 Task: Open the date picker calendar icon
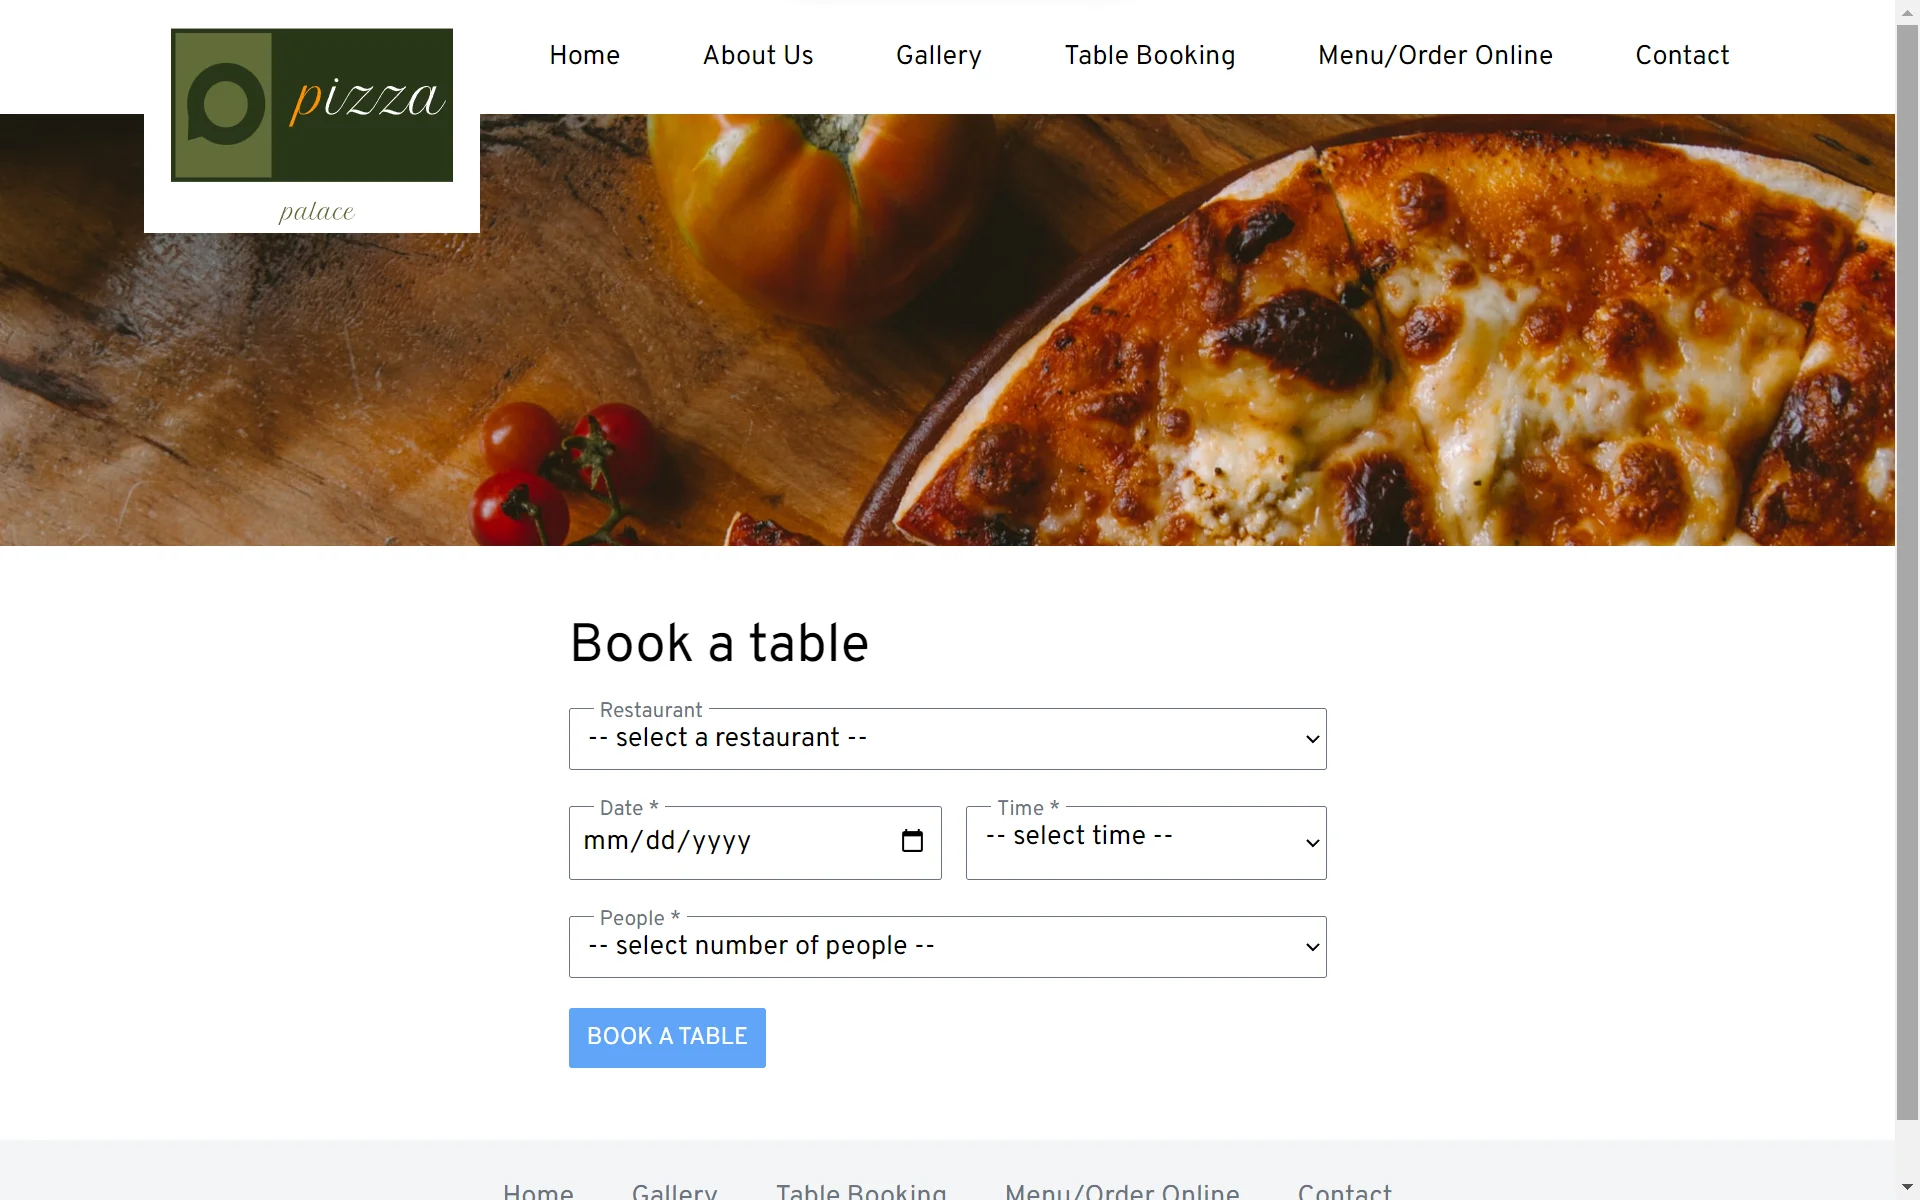[912, 841]
